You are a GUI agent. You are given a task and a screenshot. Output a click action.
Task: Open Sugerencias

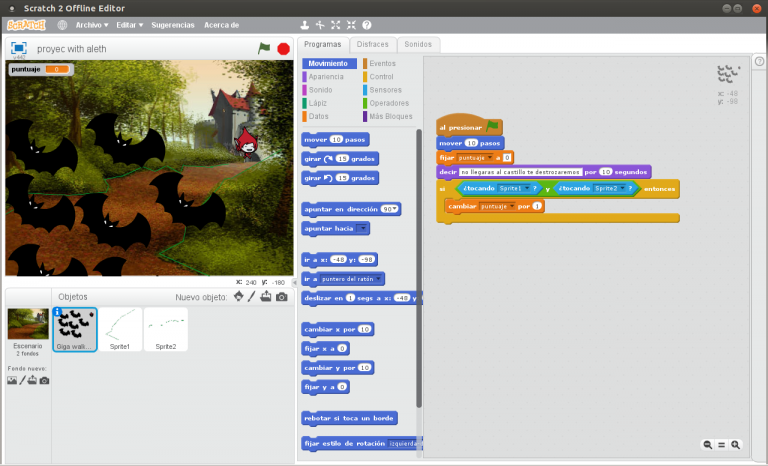pyautogui.click(x=173, y=25)
